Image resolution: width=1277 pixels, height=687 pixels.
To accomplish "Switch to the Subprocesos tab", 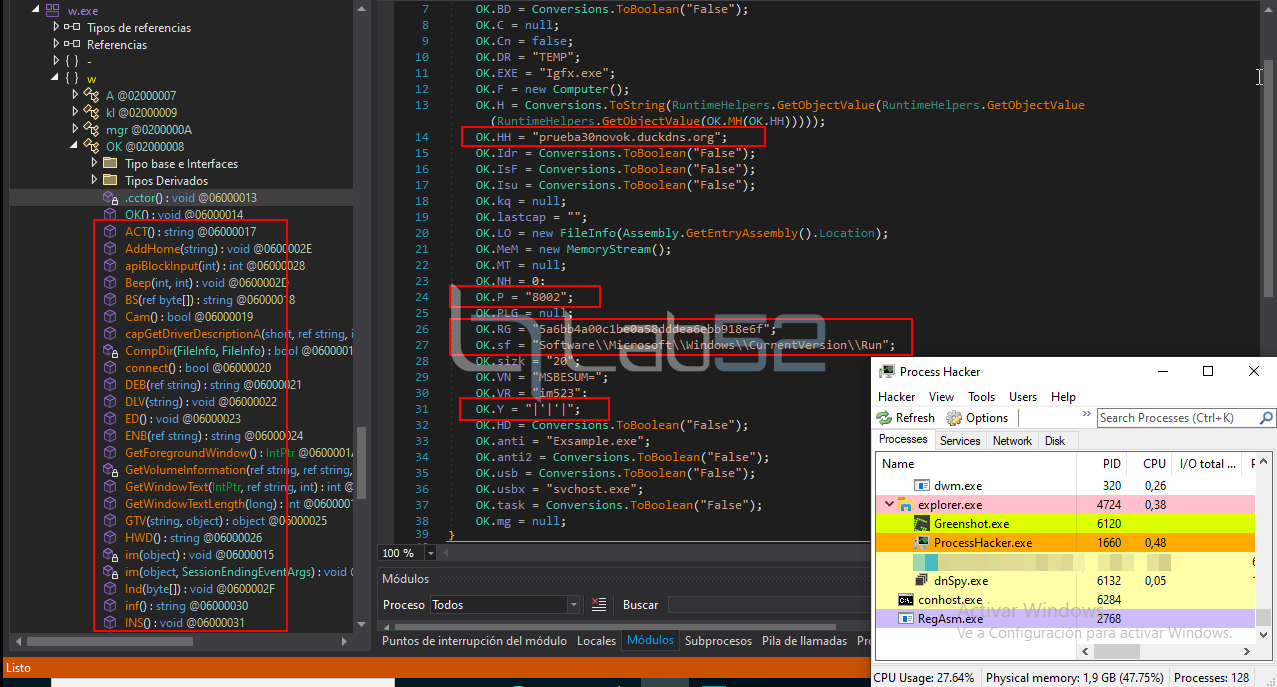I will click(x=718, y=641).
